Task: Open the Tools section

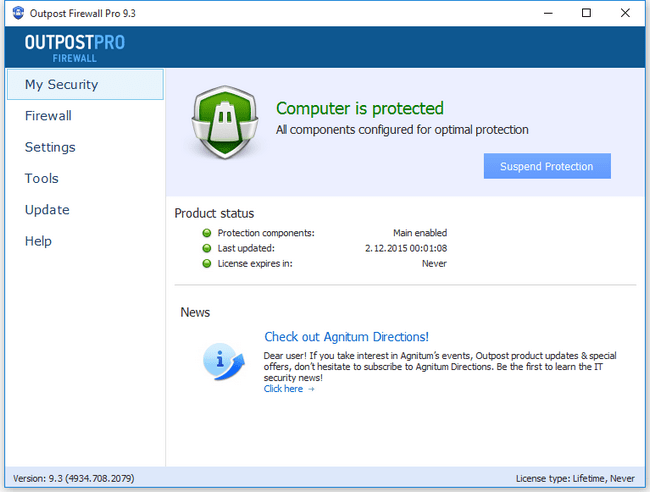Action: tap(41, 178)
